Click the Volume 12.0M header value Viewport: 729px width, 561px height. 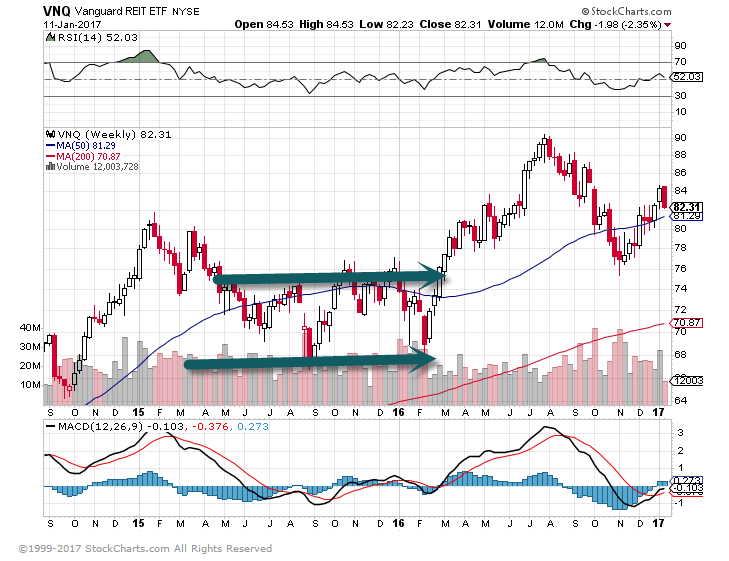pos(525,24)
